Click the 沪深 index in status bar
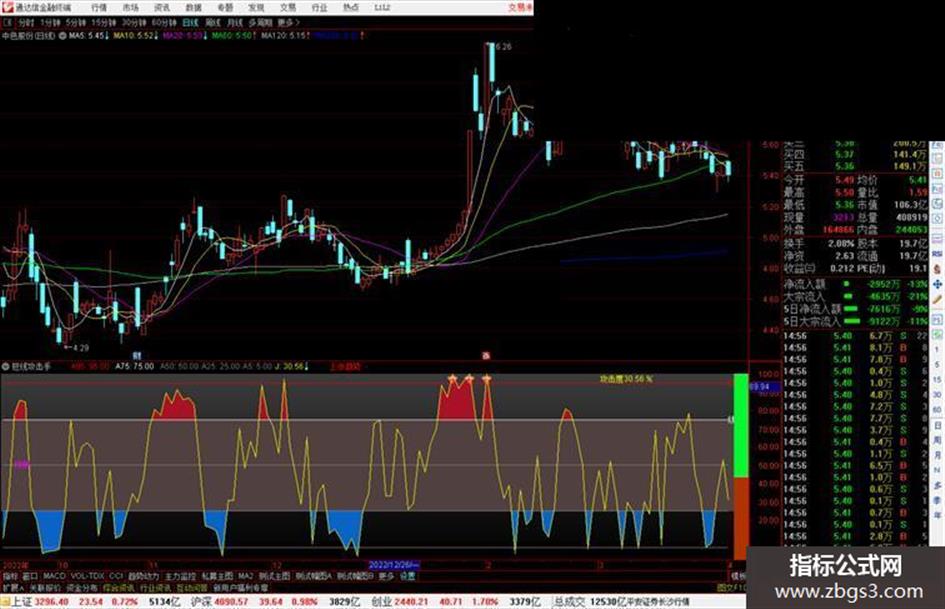Image resolution: width=945 pixels, height=609 pixels. pos(202,602)
